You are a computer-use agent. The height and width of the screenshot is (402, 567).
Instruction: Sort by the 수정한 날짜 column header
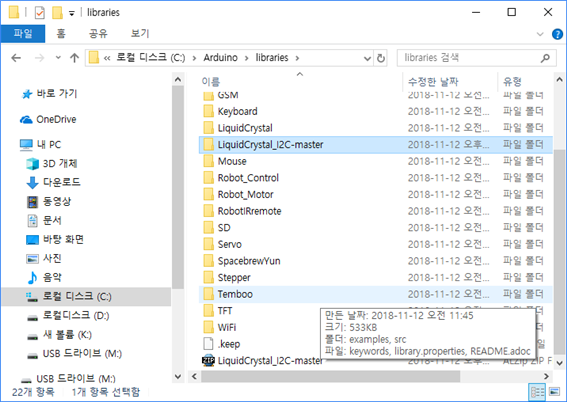point(433,82)
